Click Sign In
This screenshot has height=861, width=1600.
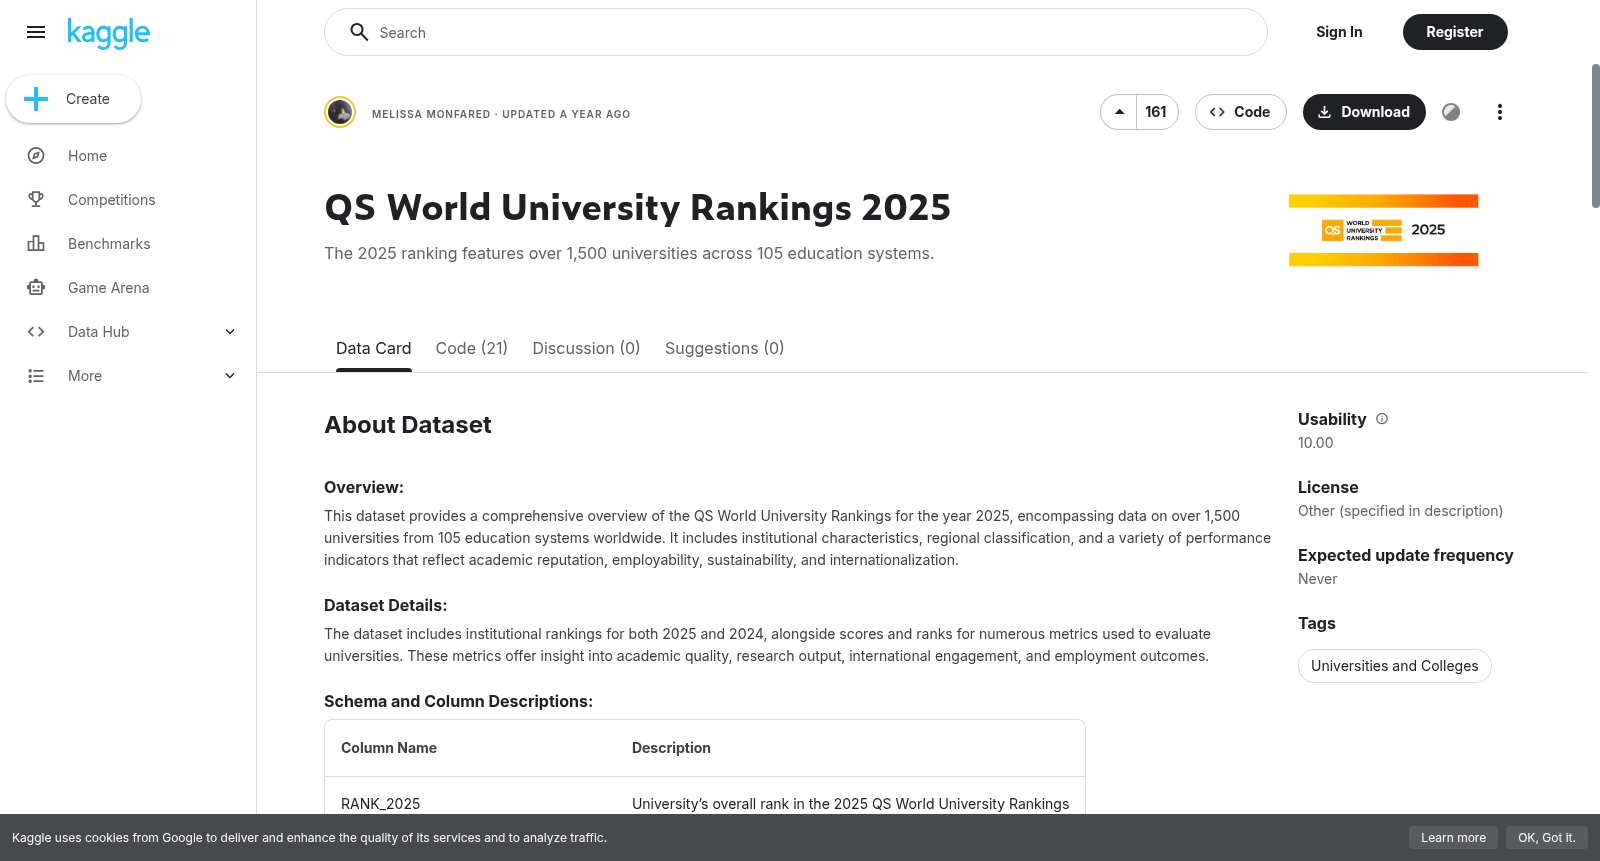pos(1339,32)
